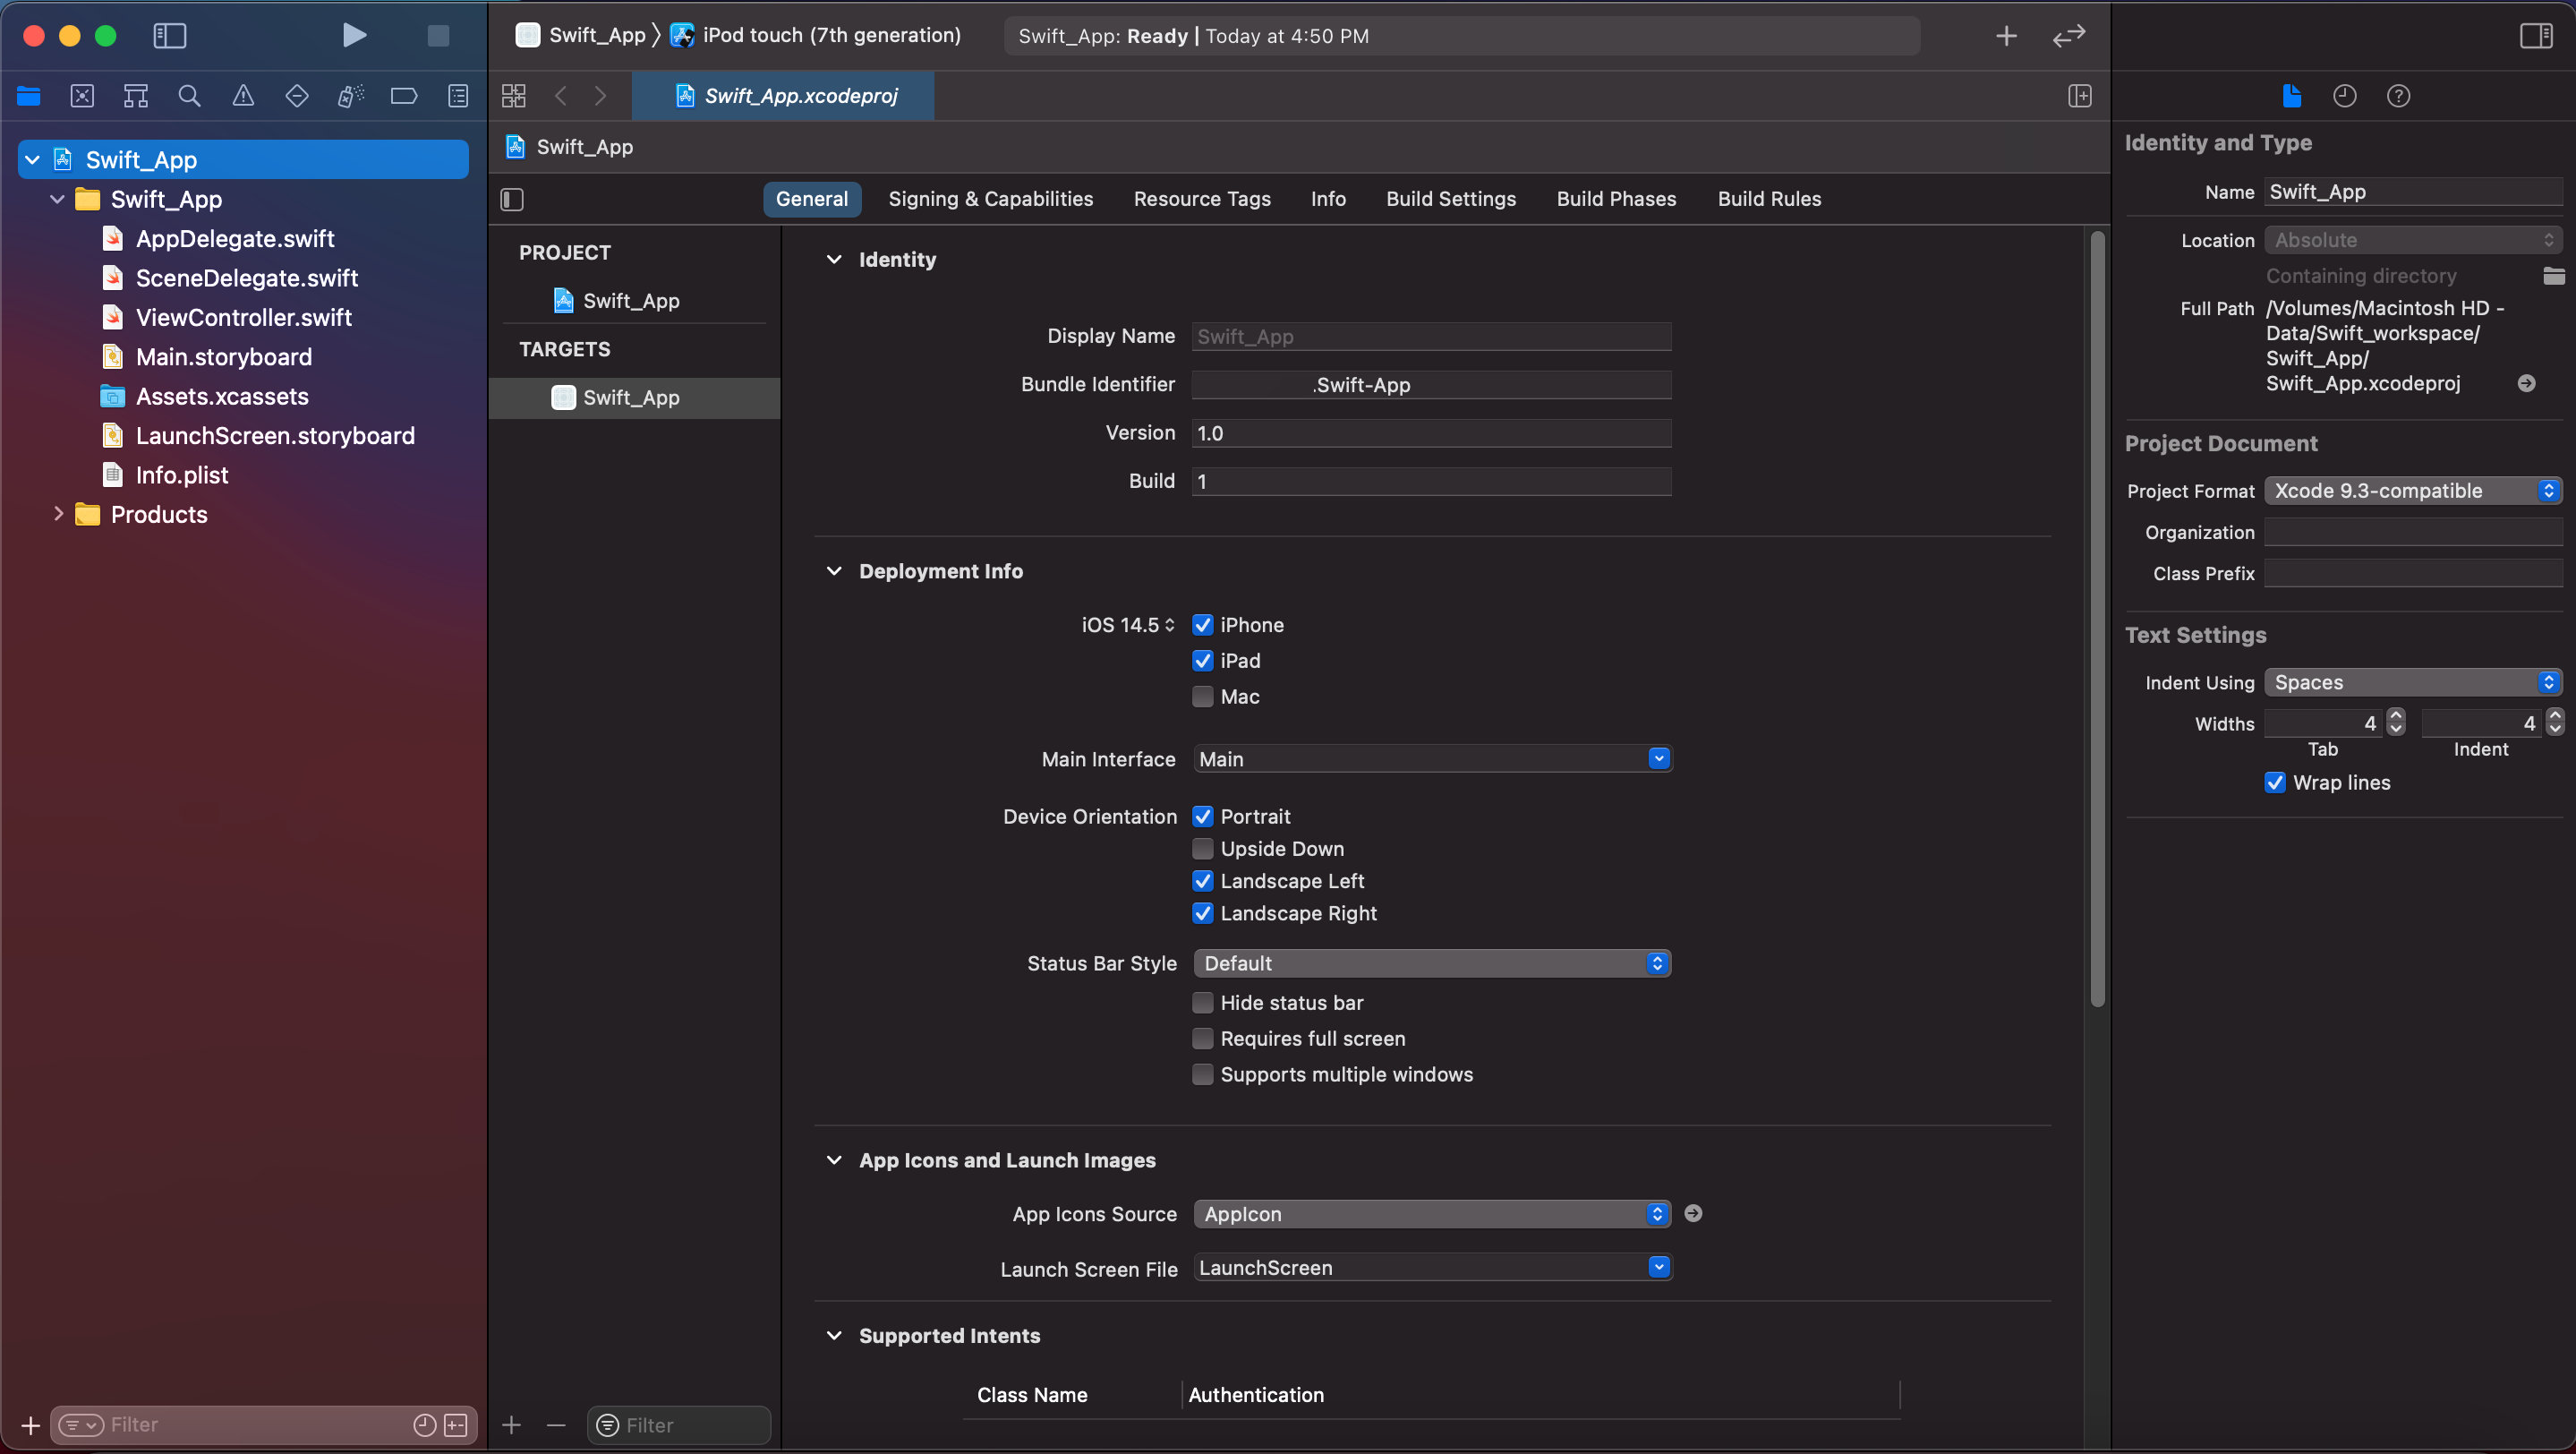Viewport: 2576px width, 1454px height.
Task: Enable the Upside Down orientation
Action: tap(1203, 849)
